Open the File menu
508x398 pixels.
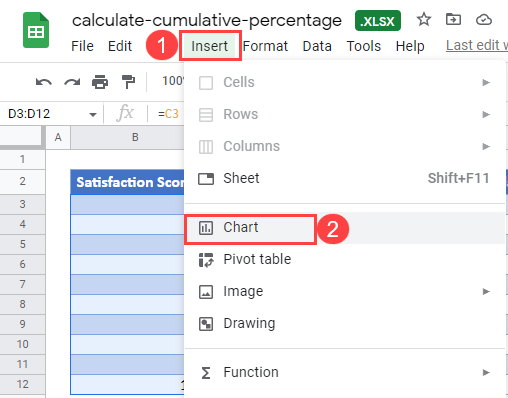pyautogui.click(x=82, y=46)
